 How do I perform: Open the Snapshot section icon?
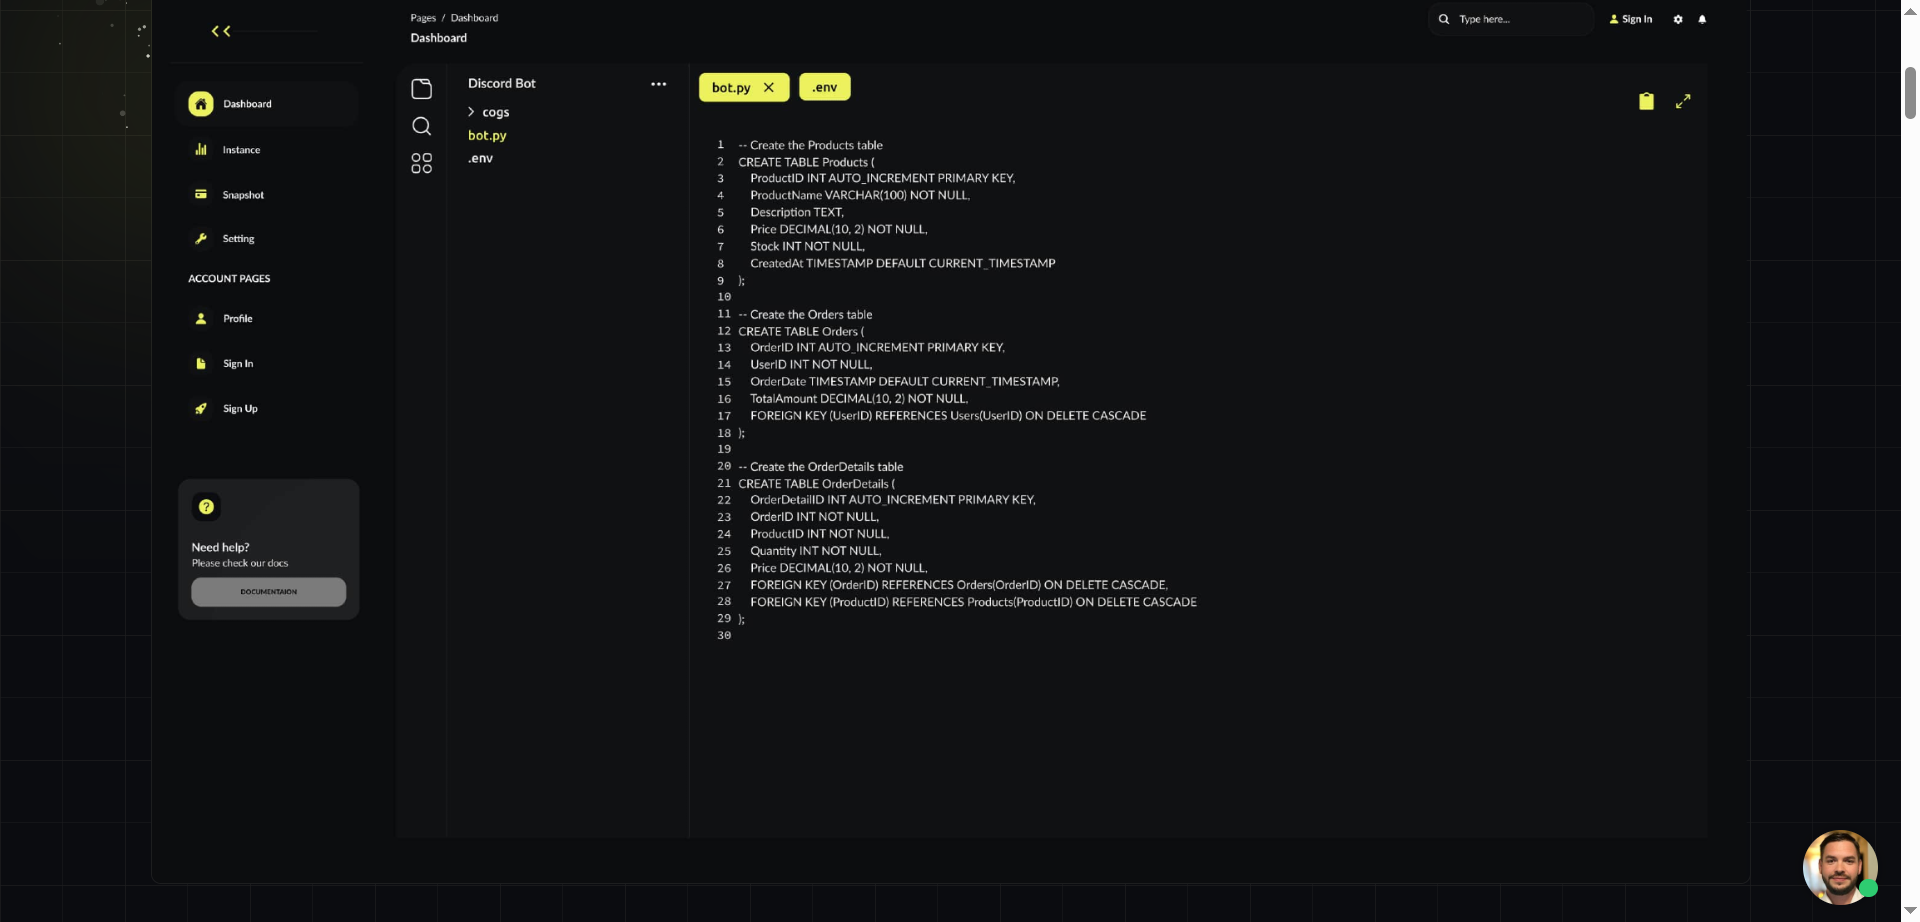(201, 194)
